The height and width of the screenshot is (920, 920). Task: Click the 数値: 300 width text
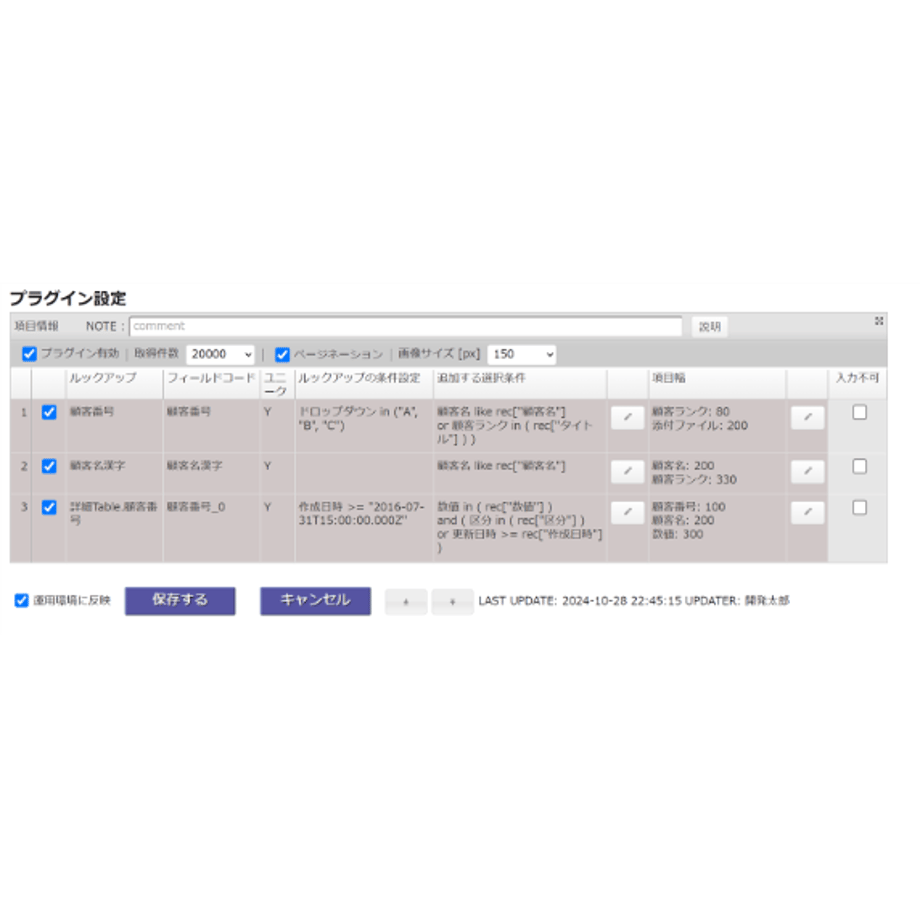point(678,534)
